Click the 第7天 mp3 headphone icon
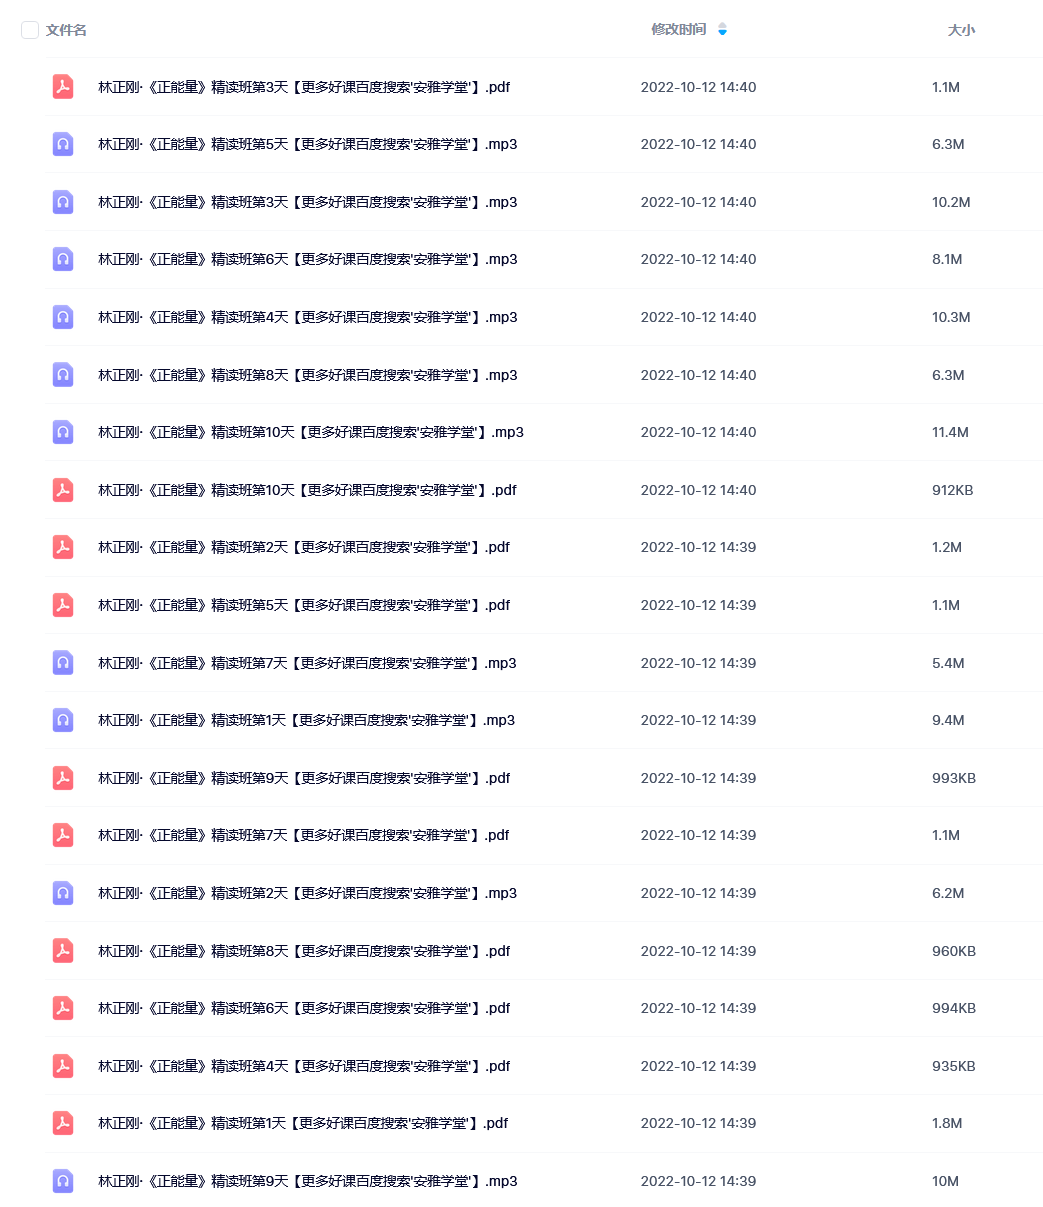 pos(63,663)
